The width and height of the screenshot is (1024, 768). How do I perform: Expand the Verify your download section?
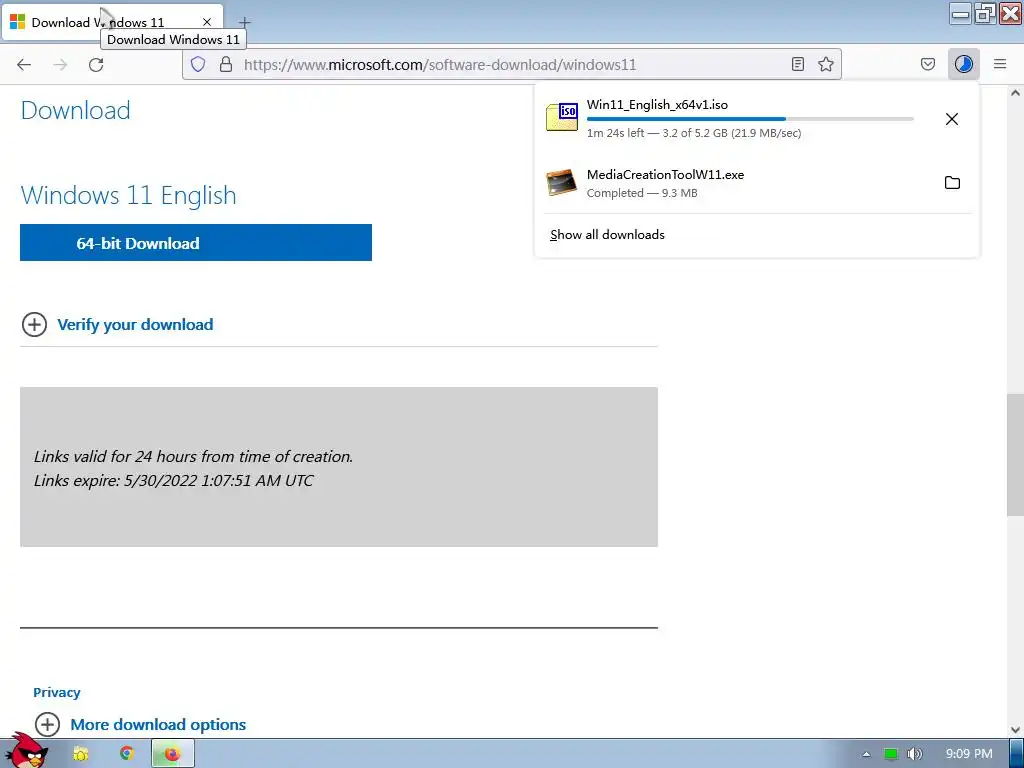[118, 325]
